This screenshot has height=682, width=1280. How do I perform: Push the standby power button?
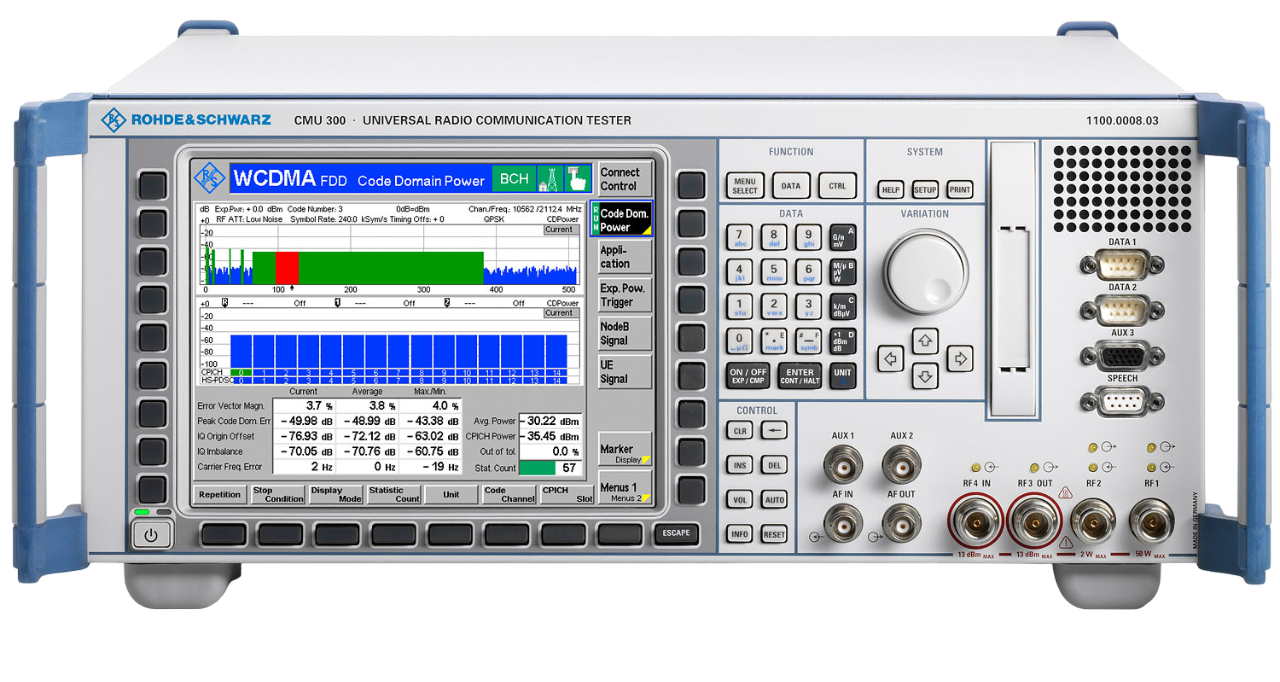[151, 535]
